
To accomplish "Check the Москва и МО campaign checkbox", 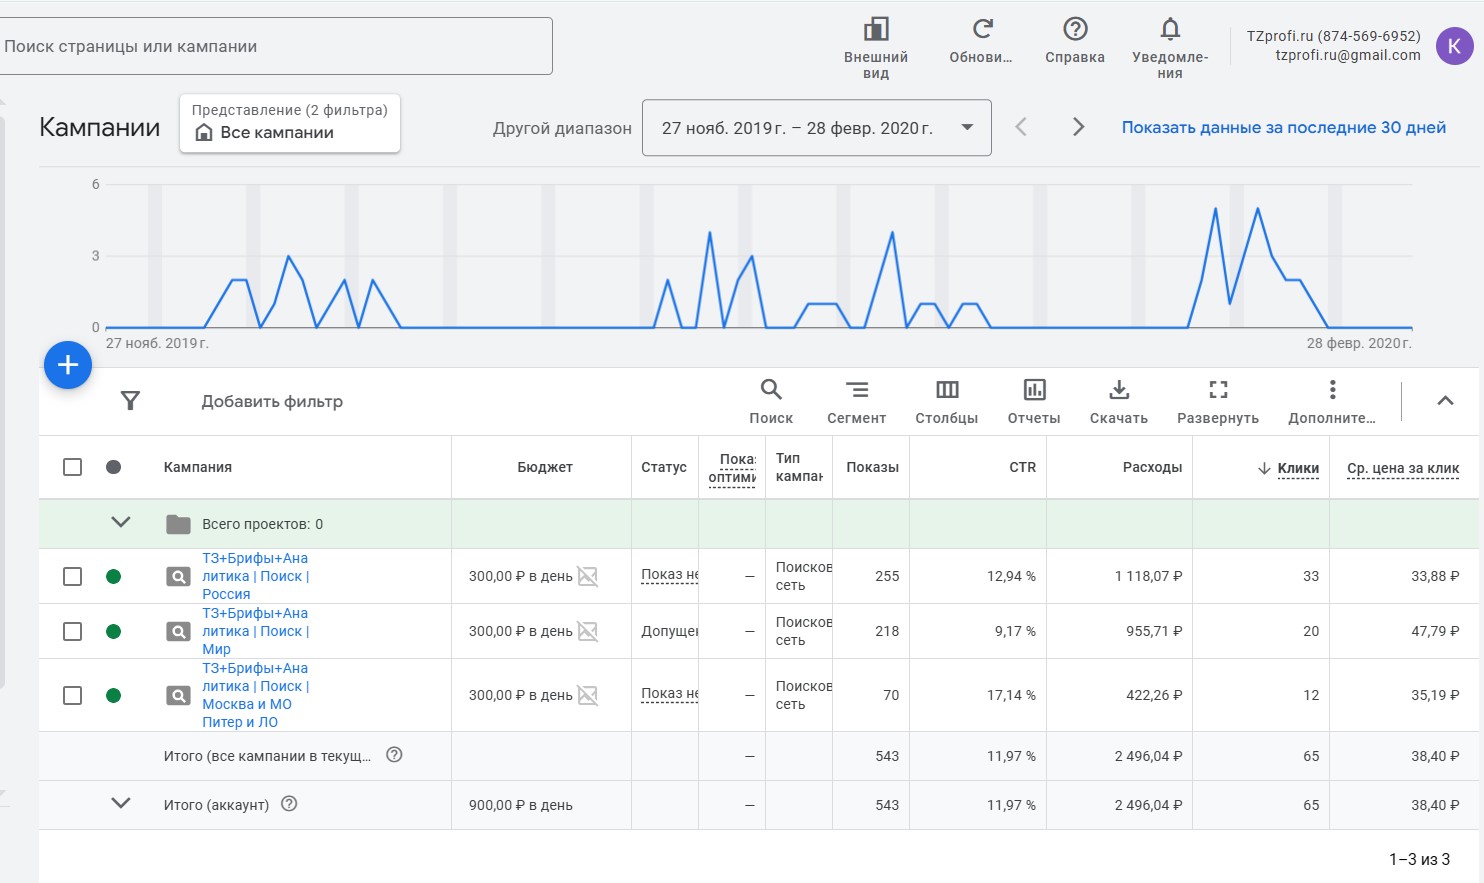I will (72, 695).
